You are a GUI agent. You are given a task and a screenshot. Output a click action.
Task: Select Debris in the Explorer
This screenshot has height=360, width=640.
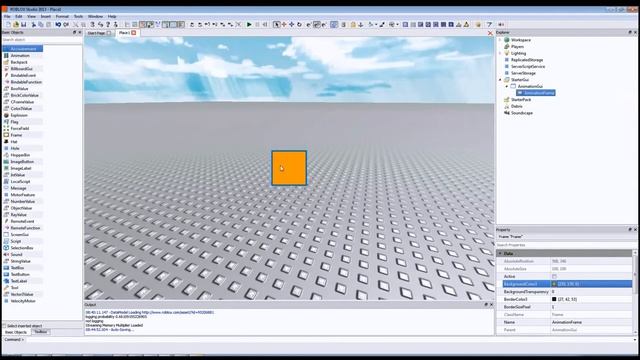[x=516, y=106]
